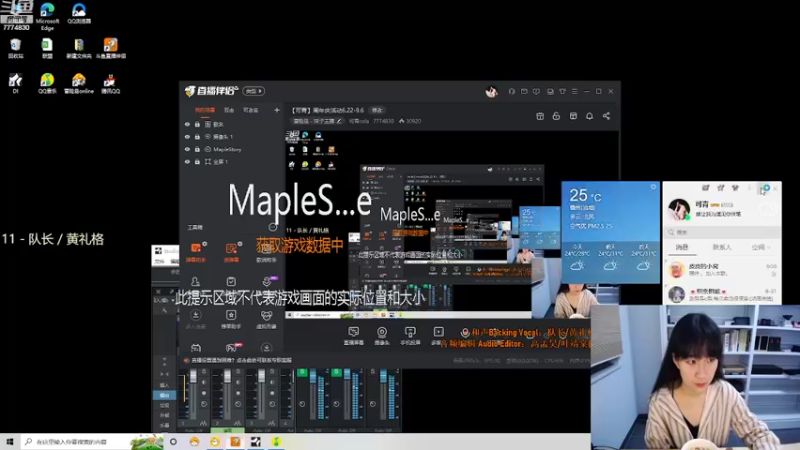Screen dimensions: 800x450
Task: Open the 回收站 recycle bin
Action: (15, 48)
